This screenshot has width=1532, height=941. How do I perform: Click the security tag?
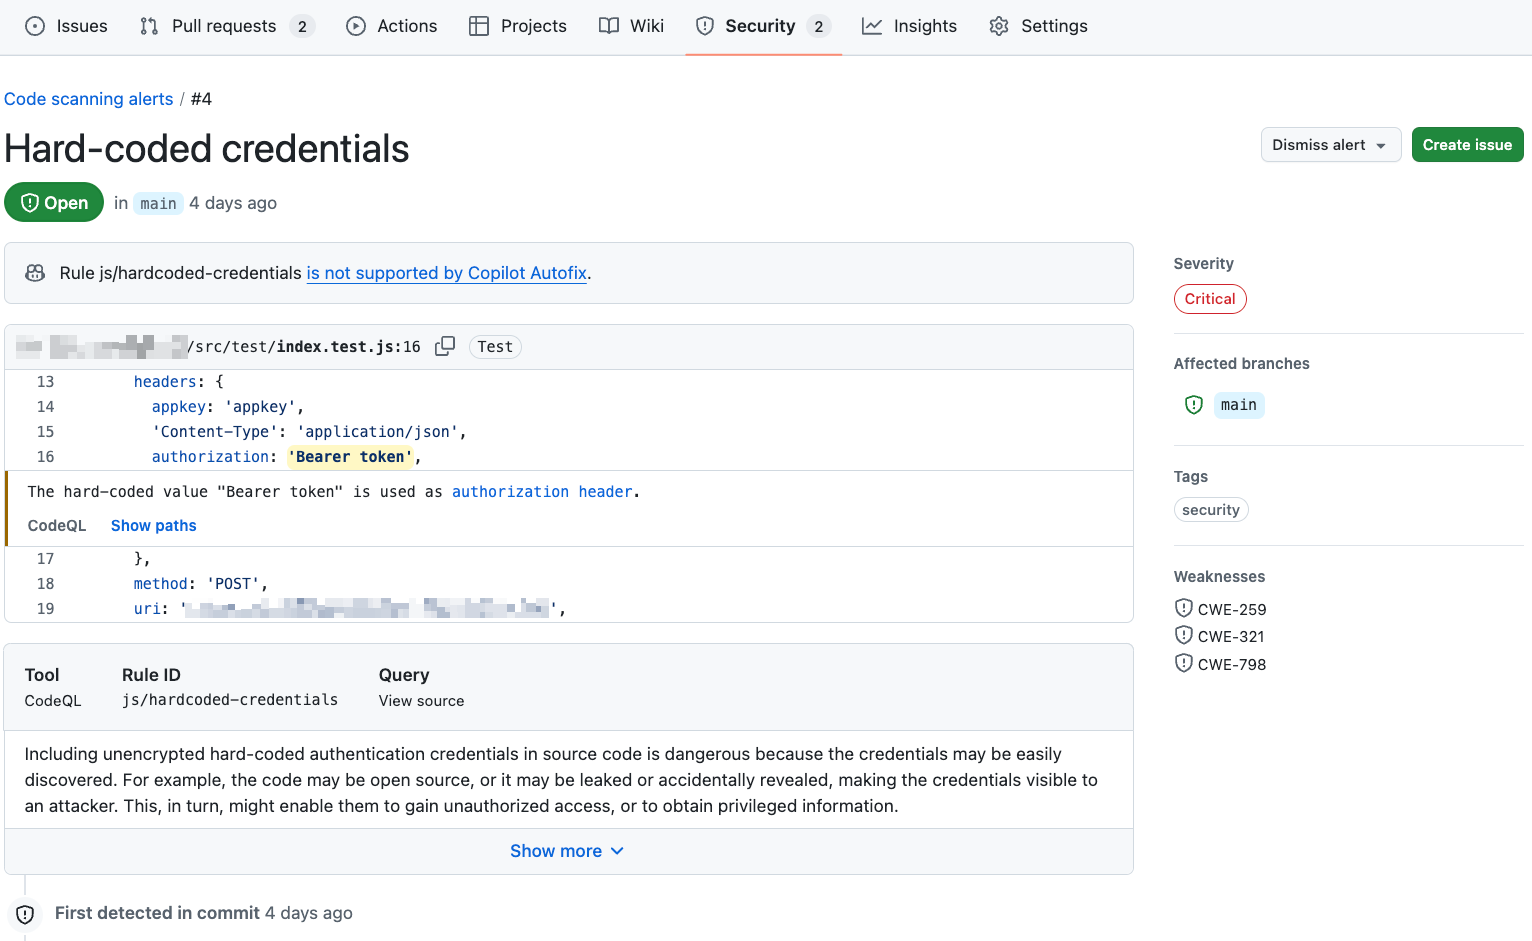point(1211,510)
